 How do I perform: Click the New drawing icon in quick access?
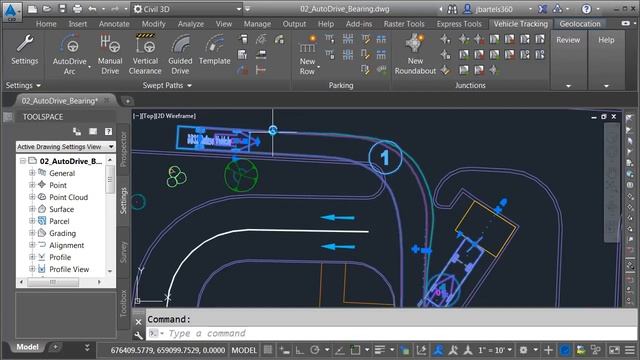(32, 9)
